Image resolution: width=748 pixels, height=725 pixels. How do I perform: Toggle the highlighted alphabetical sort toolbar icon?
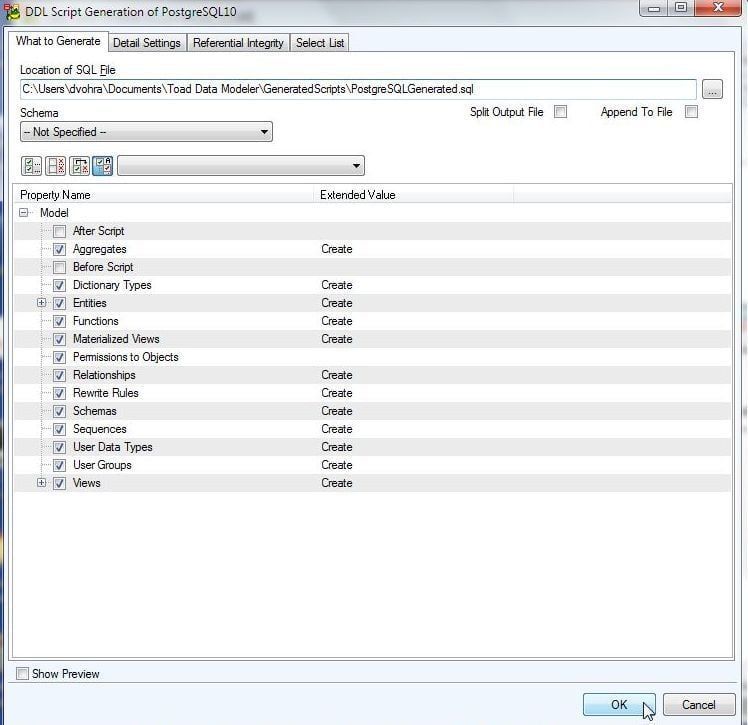[103, 166]
